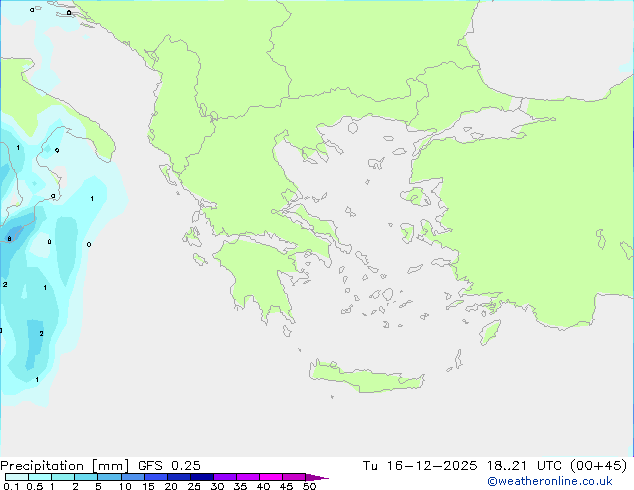Click the '20' legend scale label
634x490 pixels.
click(x=171, y=486)
